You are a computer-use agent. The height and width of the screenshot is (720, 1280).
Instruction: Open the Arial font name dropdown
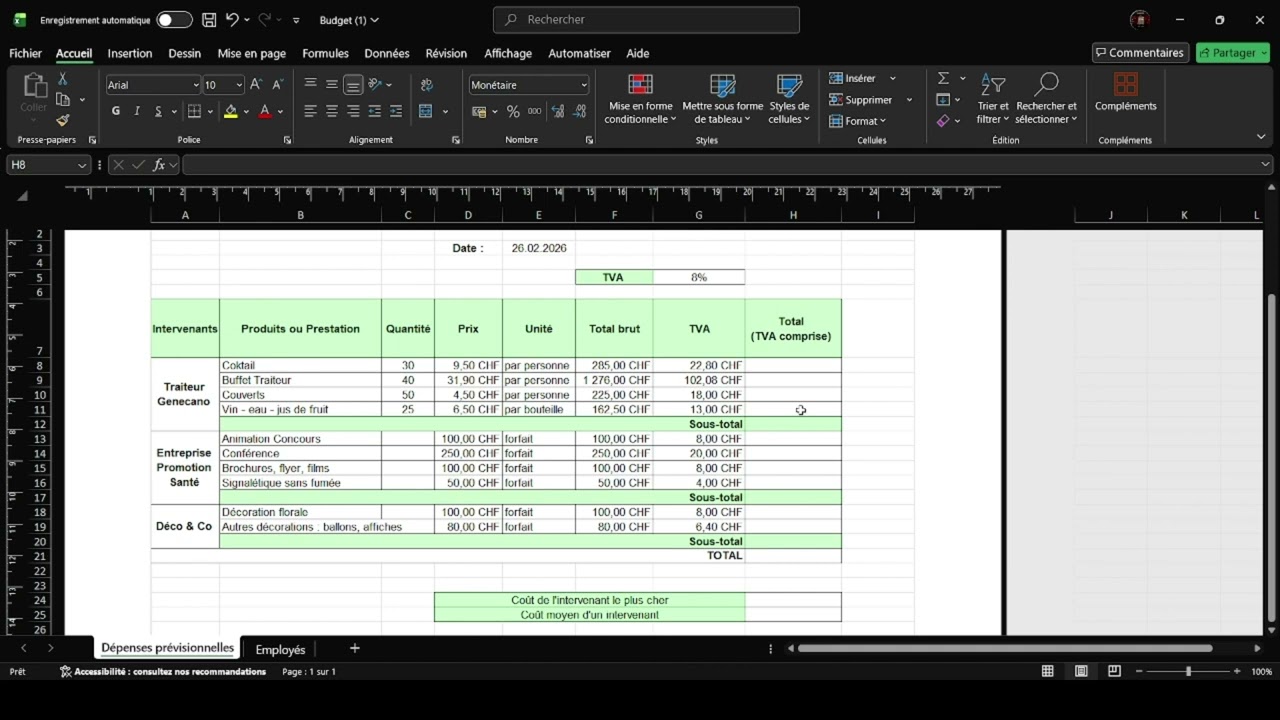[x=194, y=85]
